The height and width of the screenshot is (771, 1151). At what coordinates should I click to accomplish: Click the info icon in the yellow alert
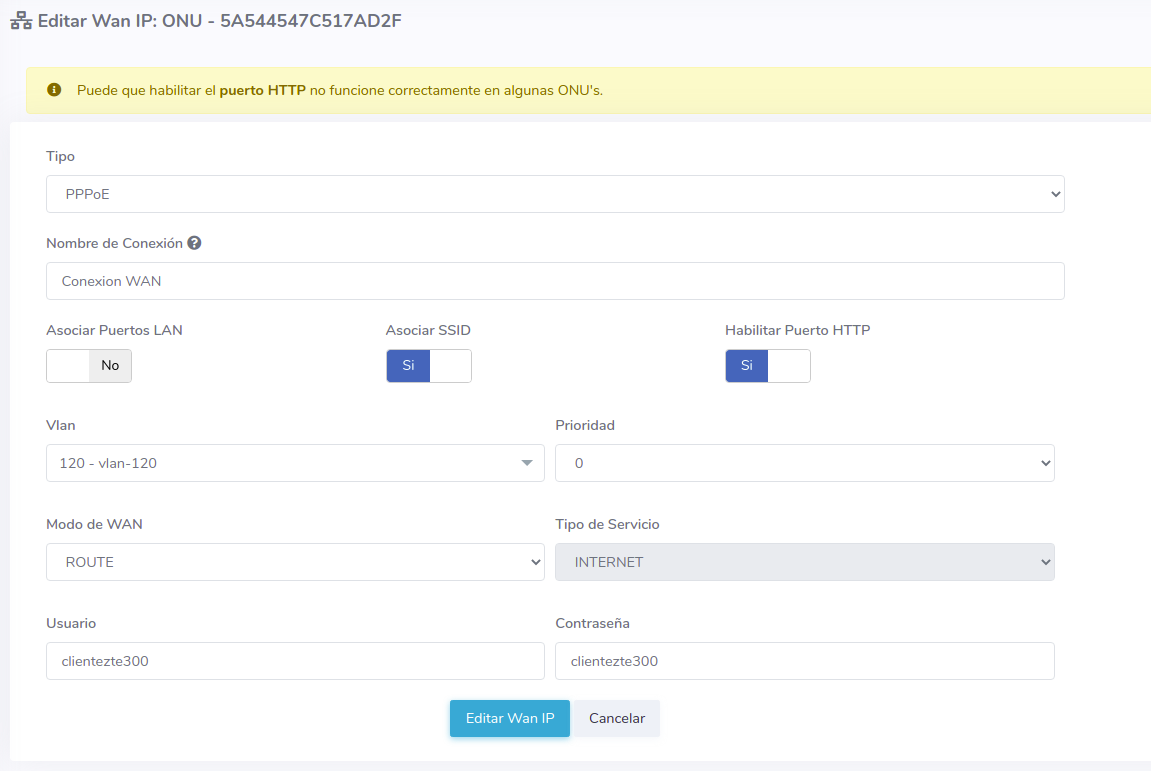tap(55, 90)
